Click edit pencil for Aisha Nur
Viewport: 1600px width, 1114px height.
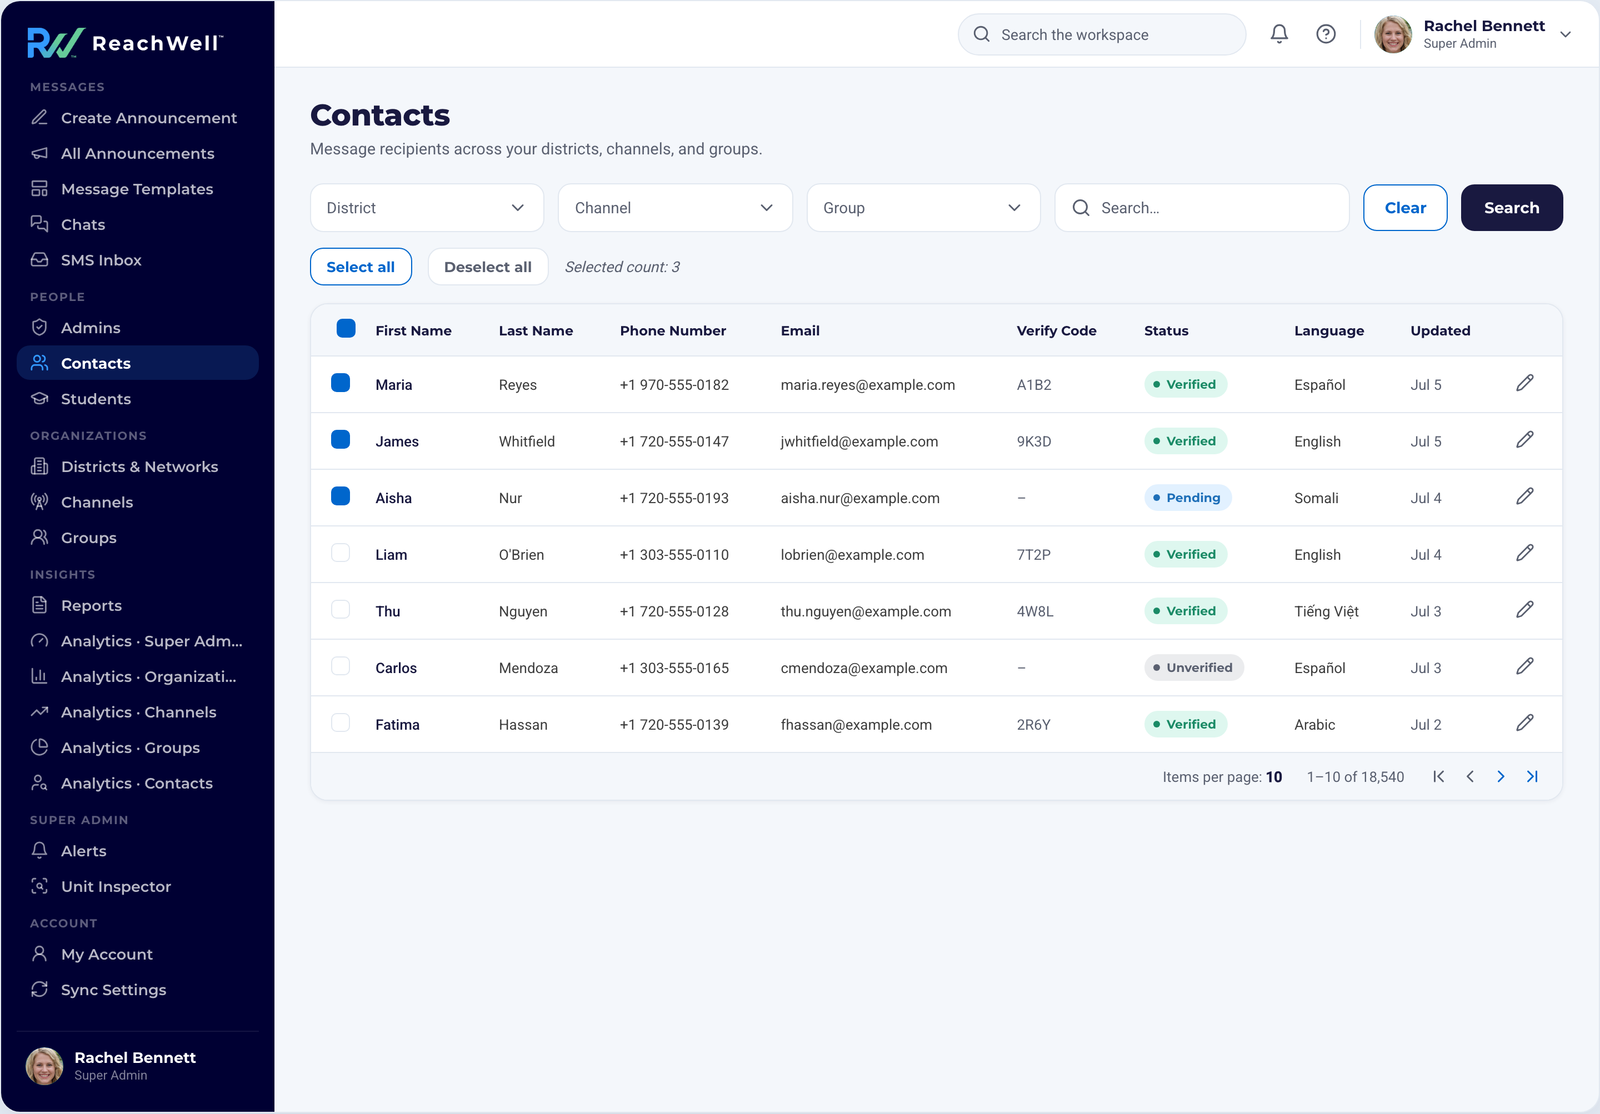[1525, 497]
